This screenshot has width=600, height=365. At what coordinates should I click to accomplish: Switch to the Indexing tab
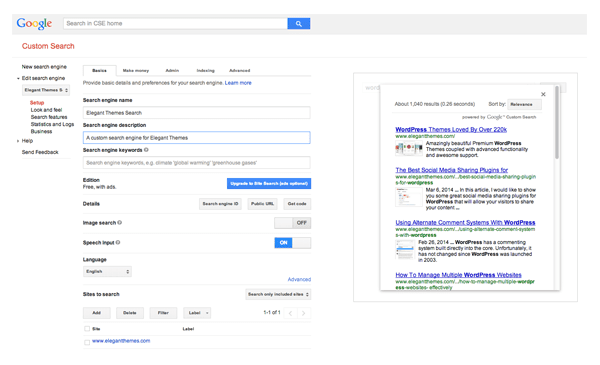click(x=205, y=70)
